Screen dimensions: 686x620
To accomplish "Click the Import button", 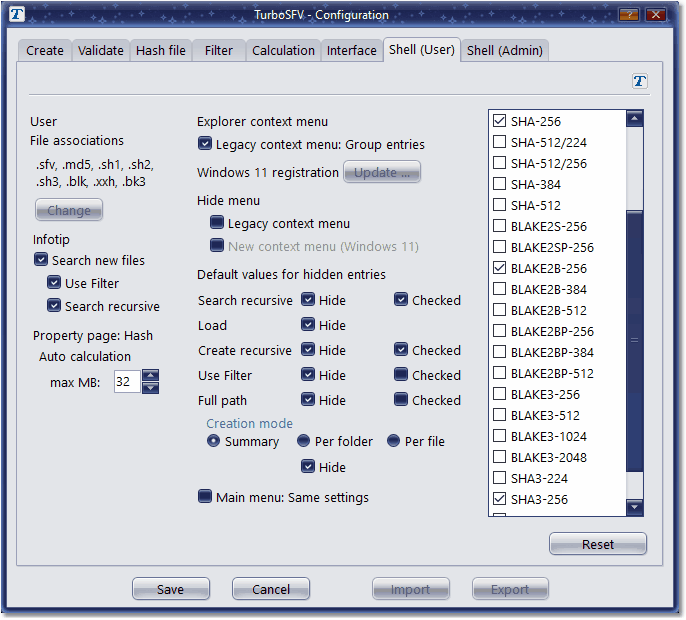I will pos(410,589).
